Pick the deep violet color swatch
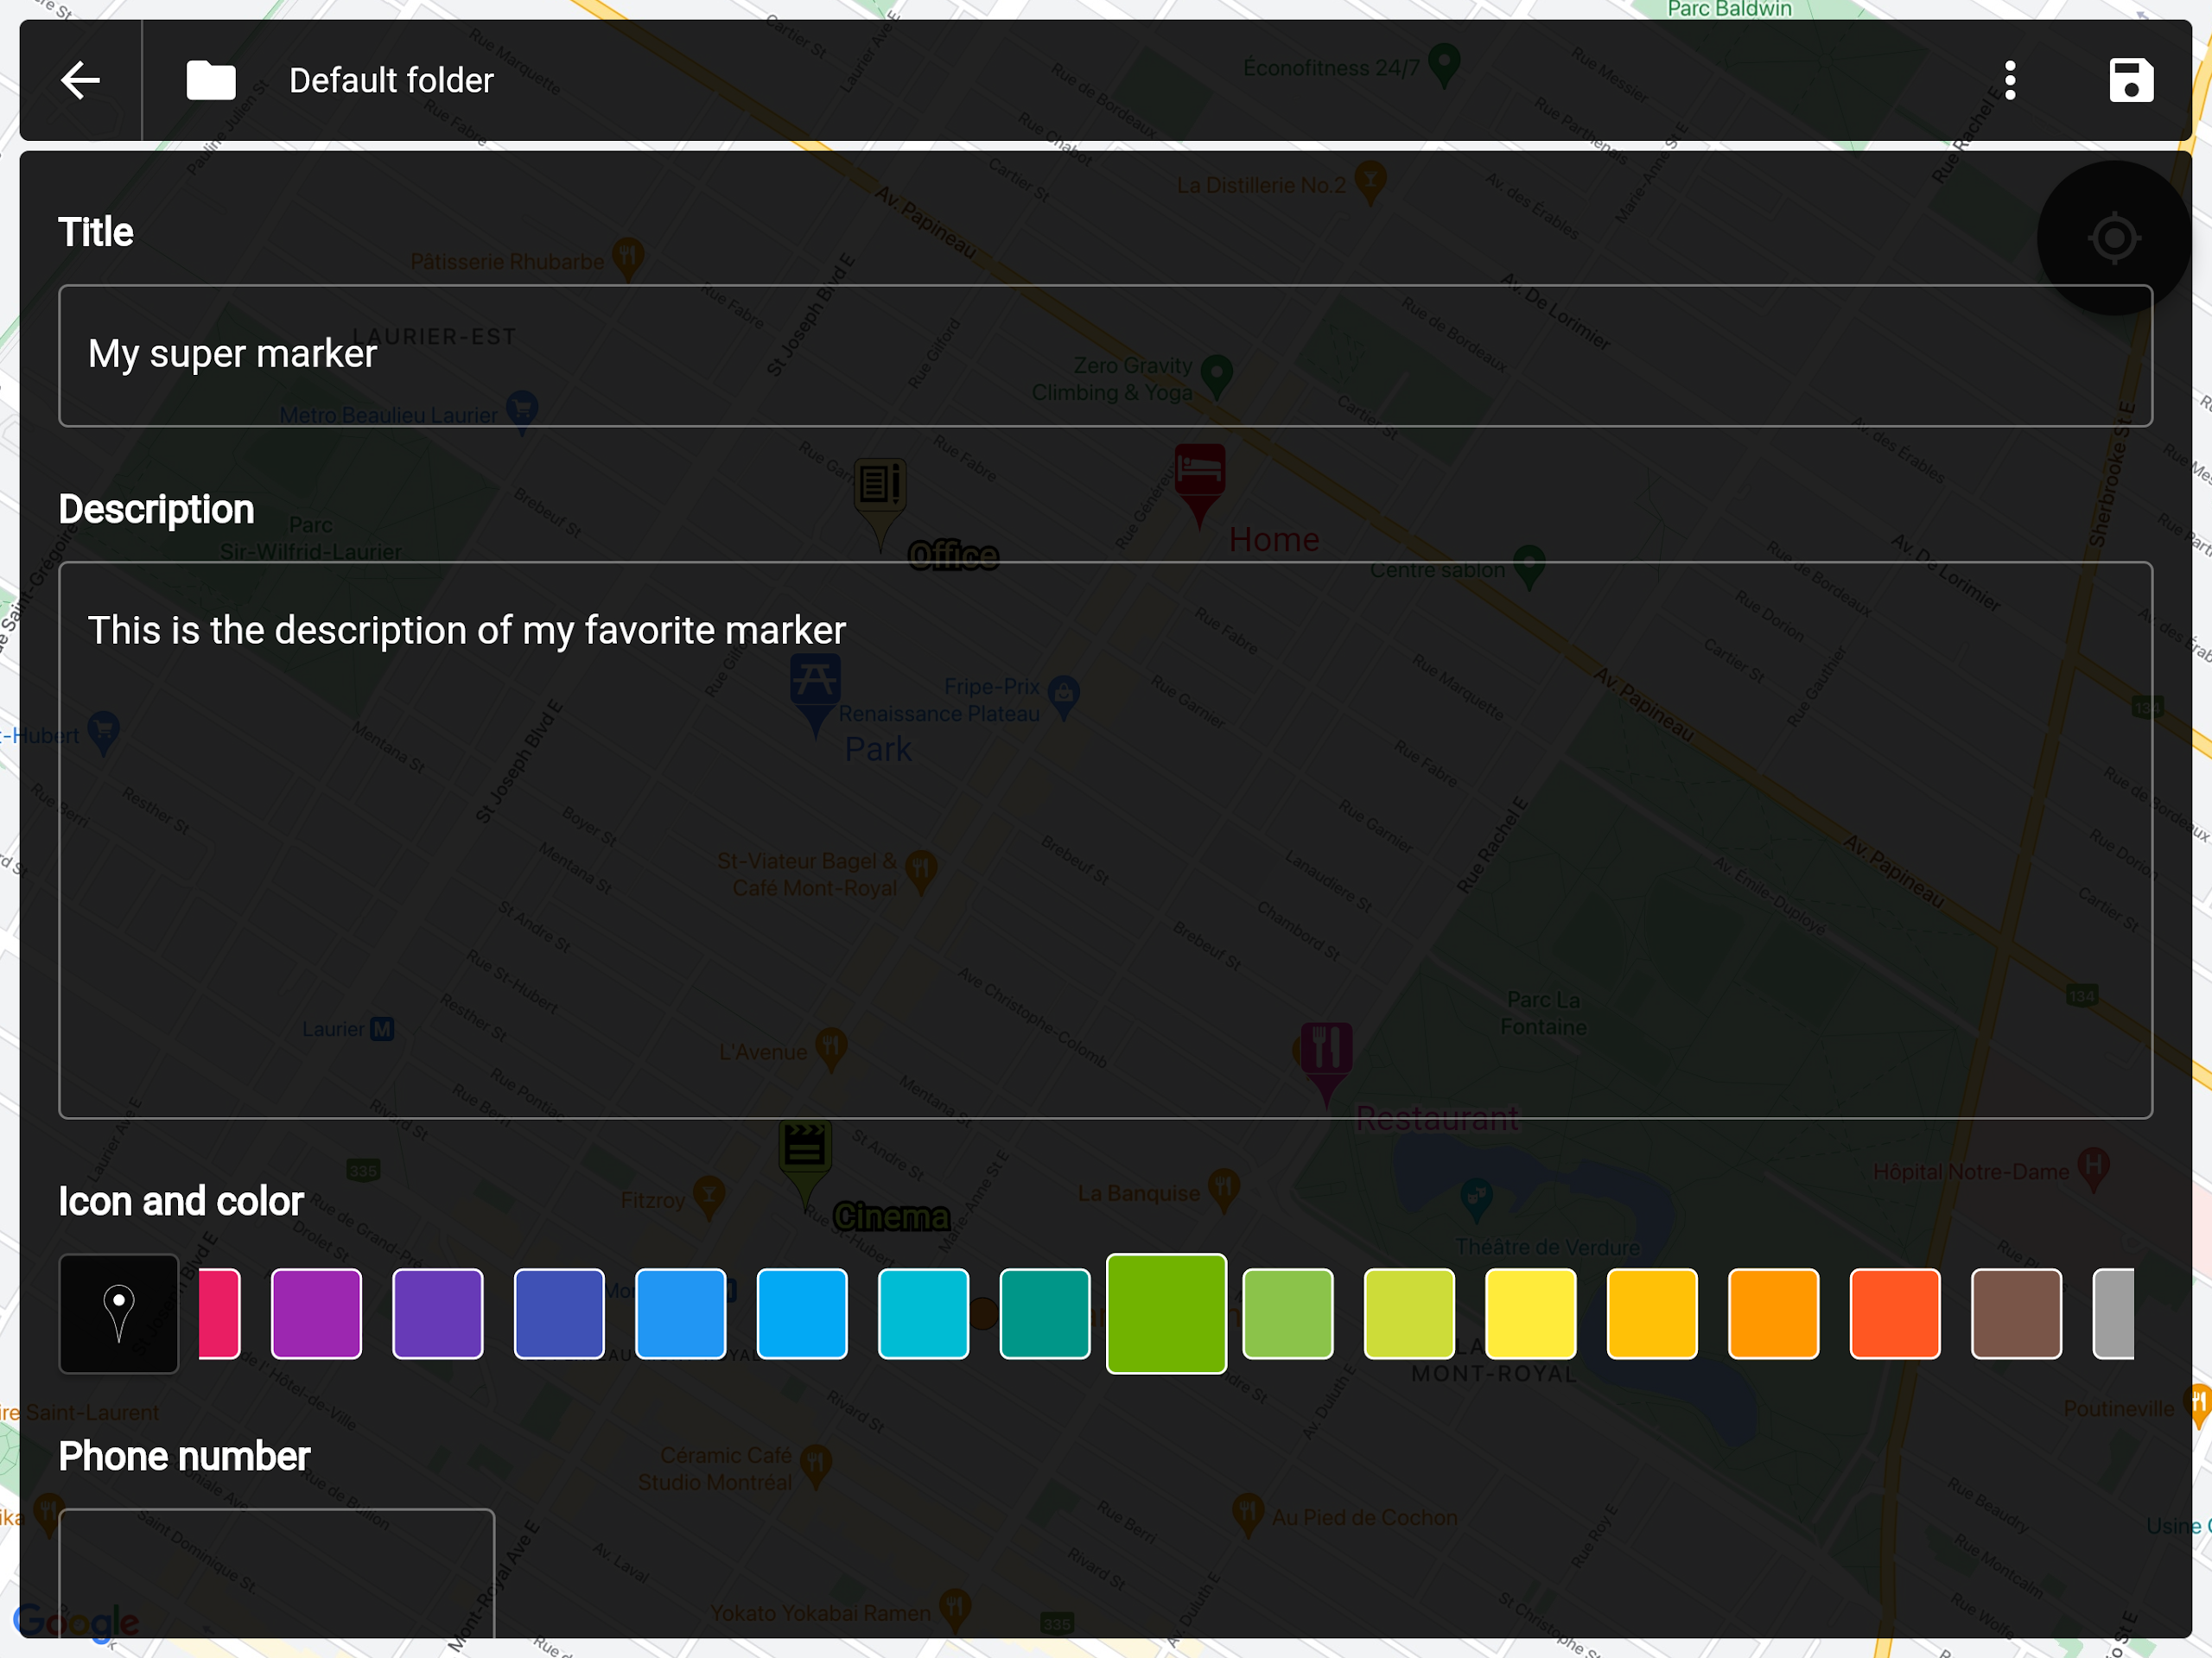This screenshot has height=1658, width=2212. pyautogui.click(x=438, y=1314)
